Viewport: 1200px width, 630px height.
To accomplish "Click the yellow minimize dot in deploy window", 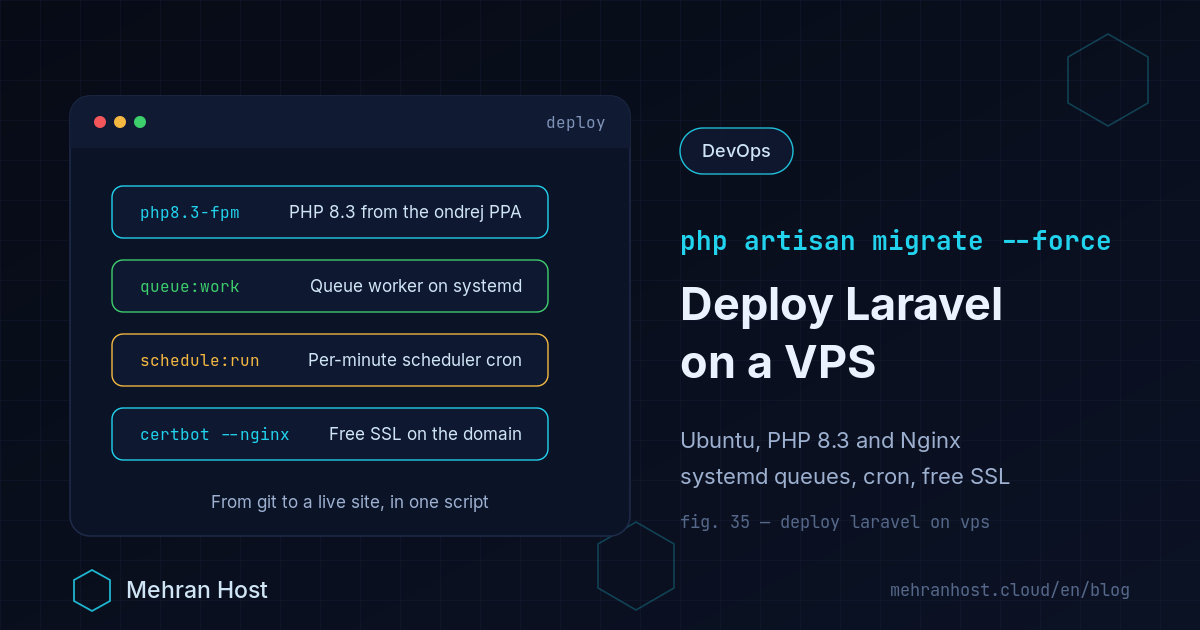I will 120,122.
